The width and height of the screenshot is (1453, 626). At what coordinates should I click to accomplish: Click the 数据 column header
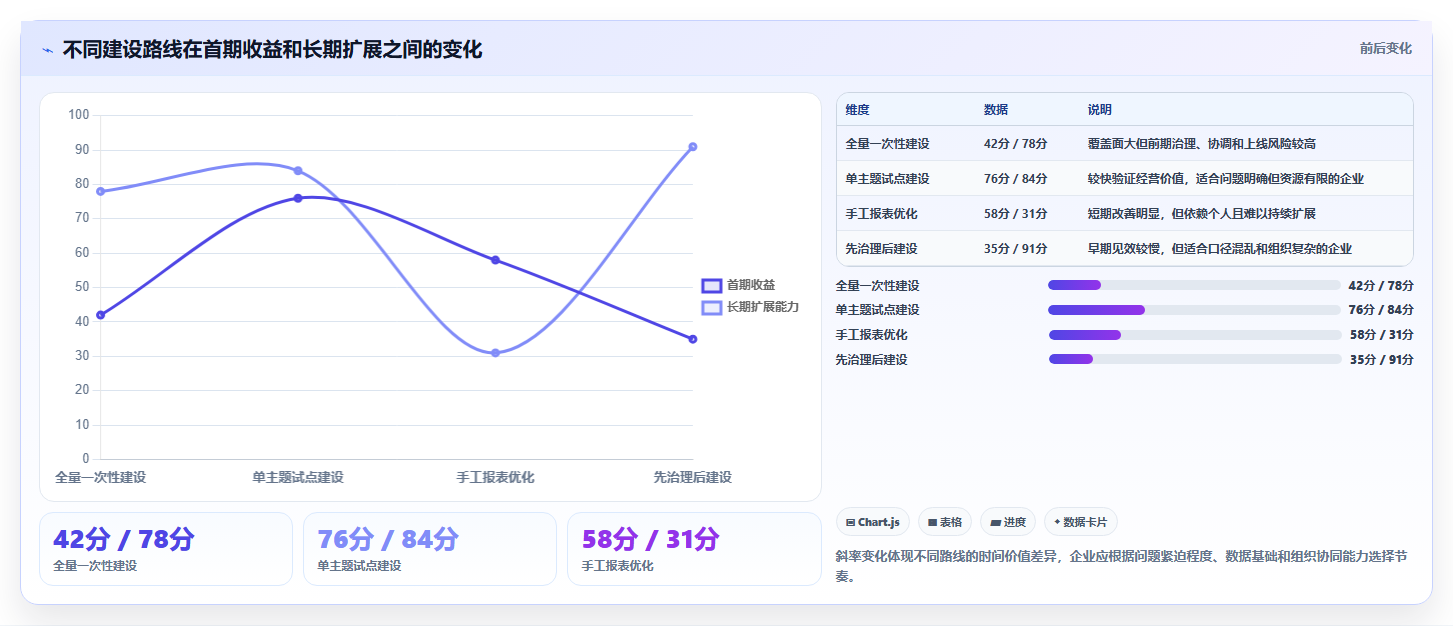(x=996, y=110)
